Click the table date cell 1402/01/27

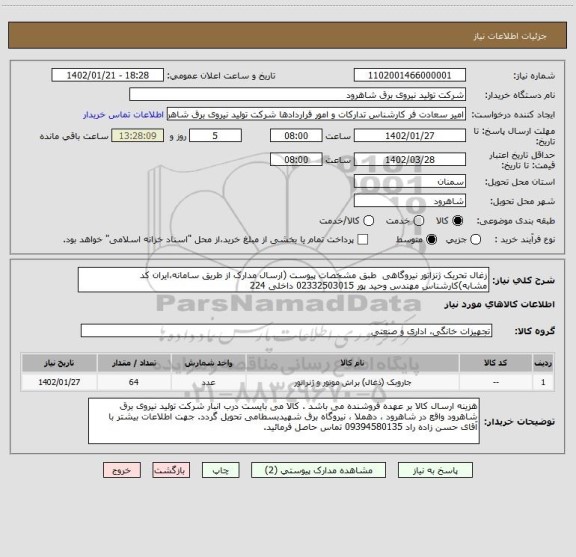[59, 382]
